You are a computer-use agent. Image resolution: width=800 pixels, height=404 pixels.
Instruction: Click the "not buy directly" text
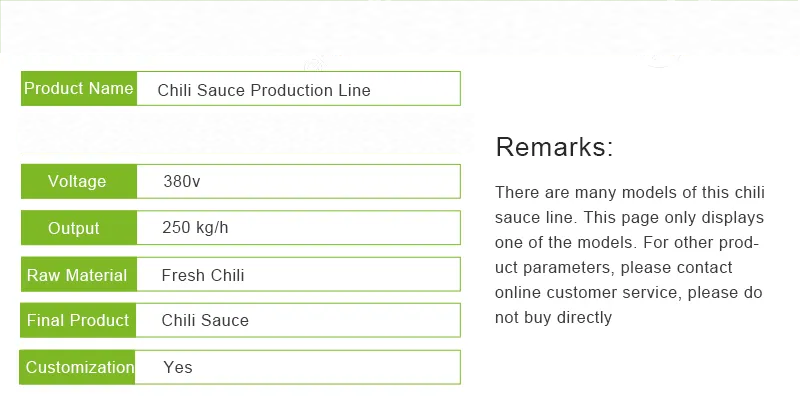[553, 318]
